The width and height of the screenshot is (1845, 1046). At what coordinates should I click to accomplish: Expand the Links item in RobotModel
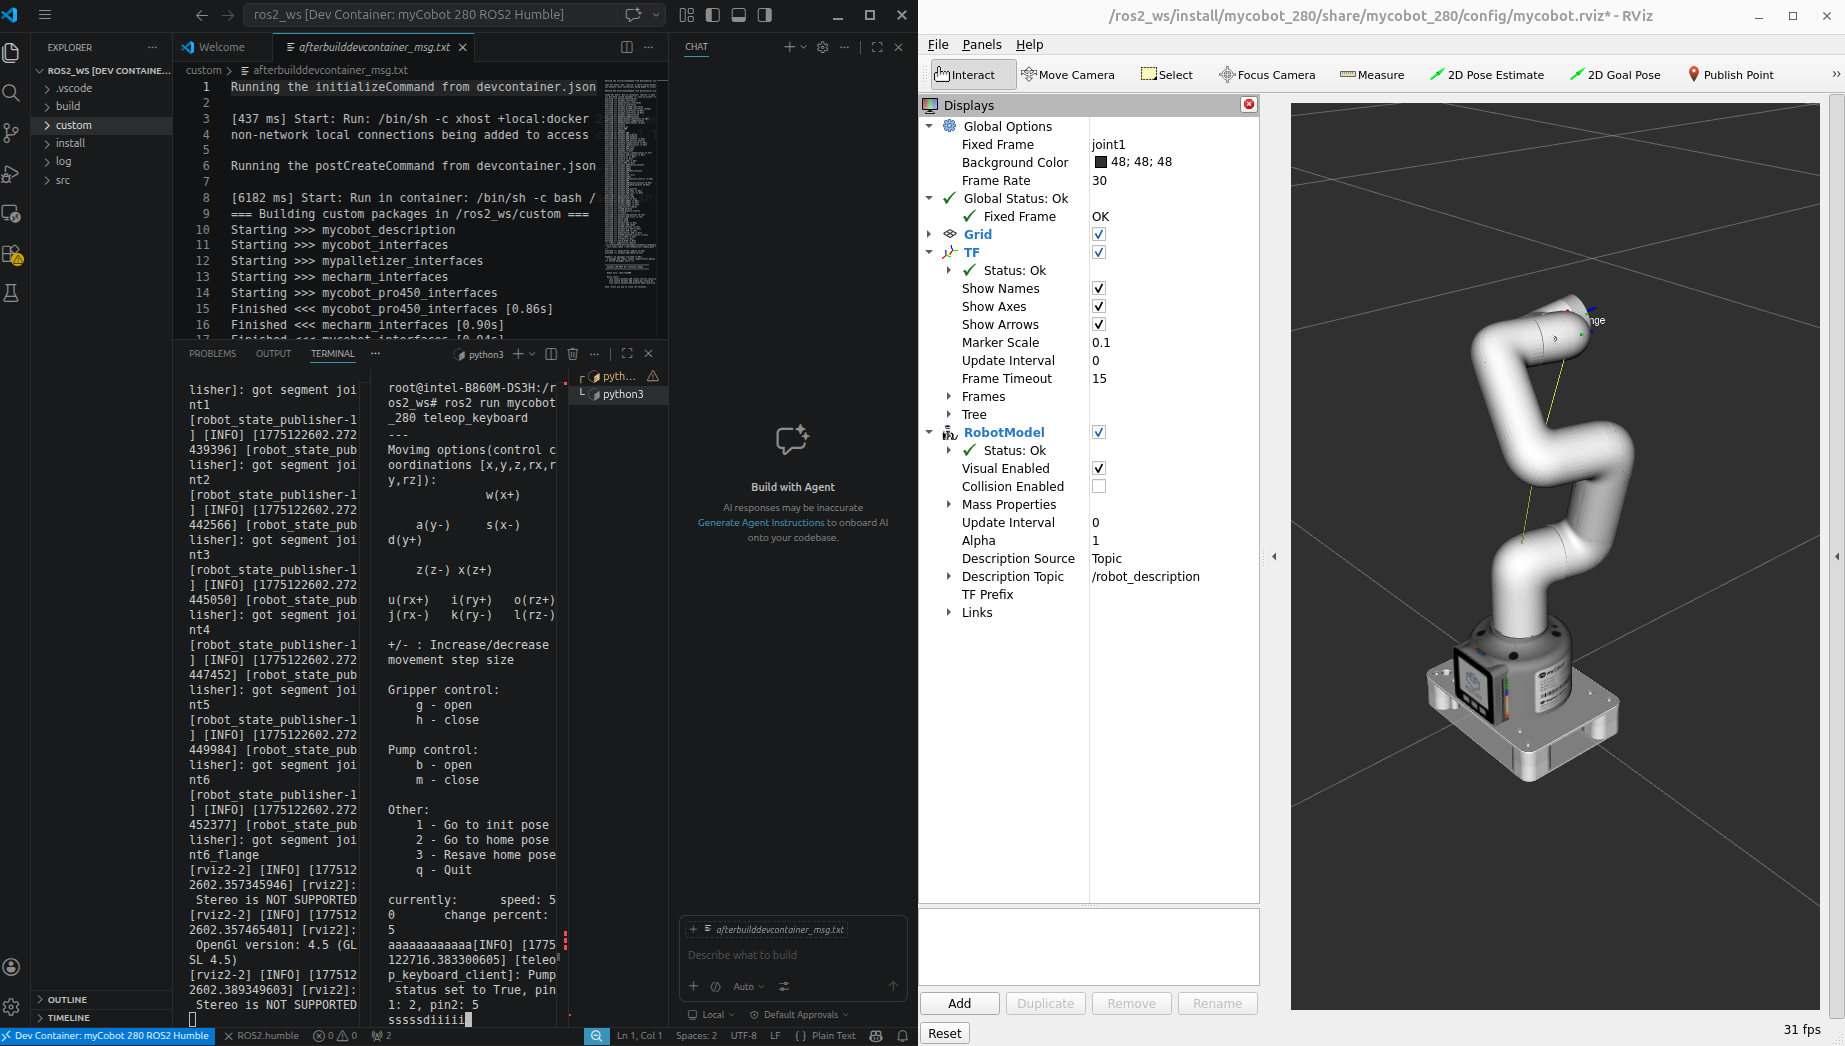949,613
